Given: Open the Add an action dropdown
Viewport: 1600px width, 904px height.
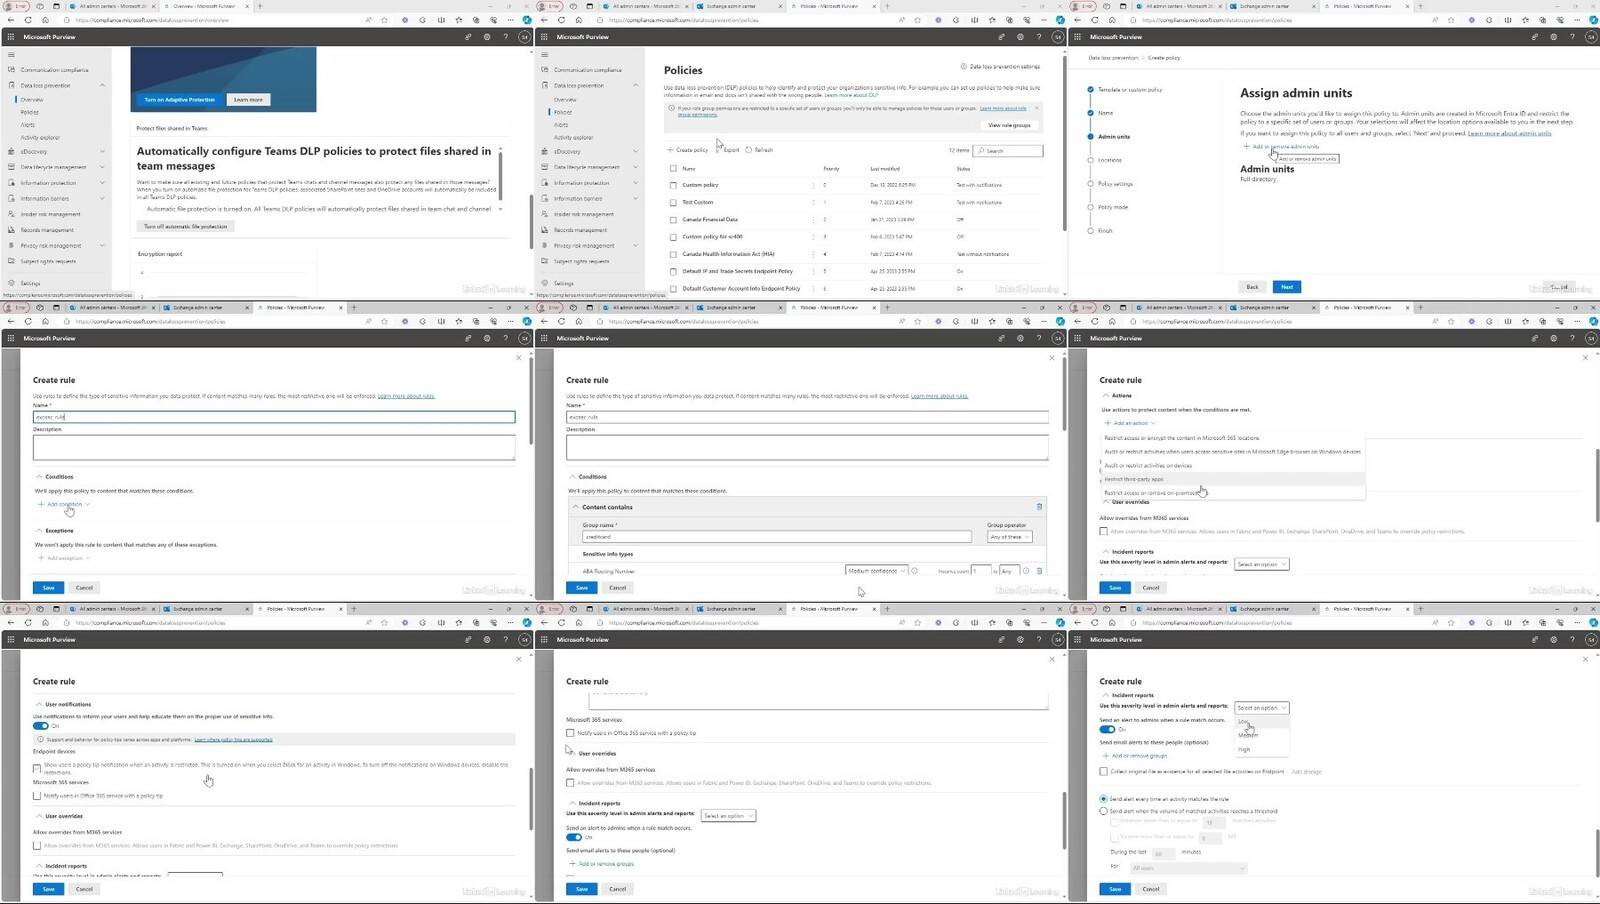Looking at the screenshot, I should (x=1131, y=423).
